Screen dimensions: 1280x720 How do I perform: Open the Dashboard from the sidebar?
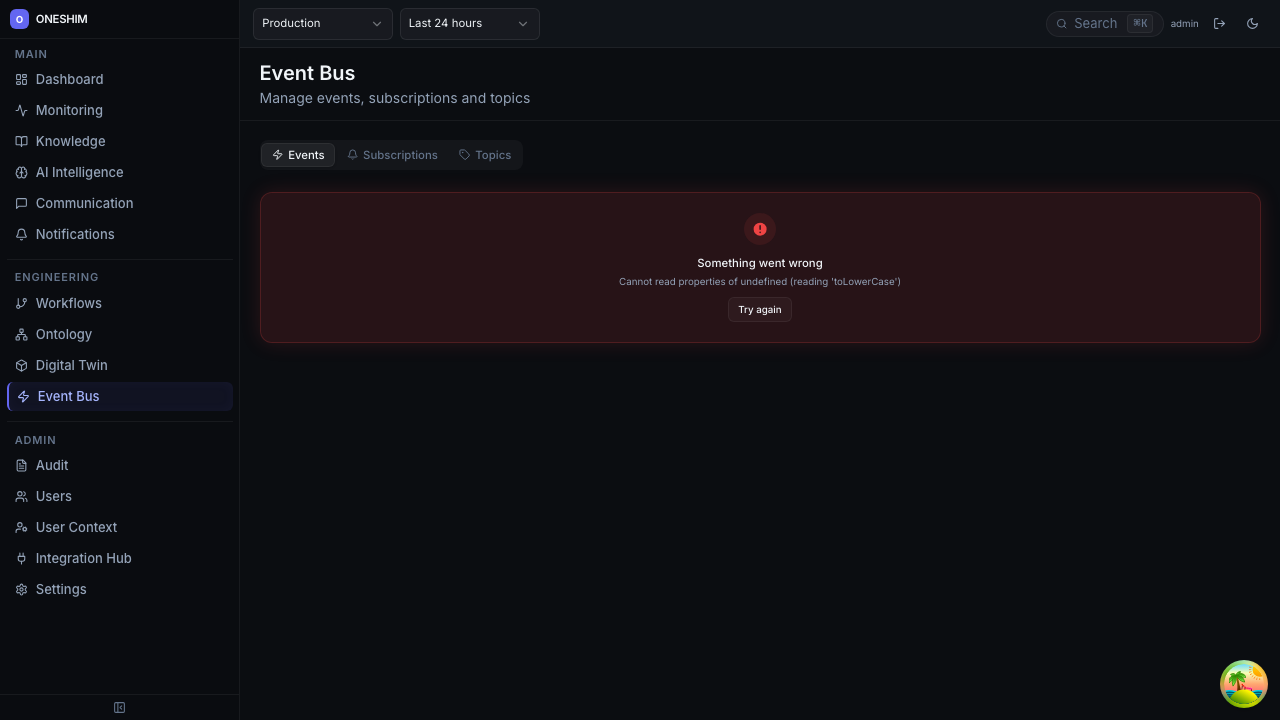click(69, 79)
